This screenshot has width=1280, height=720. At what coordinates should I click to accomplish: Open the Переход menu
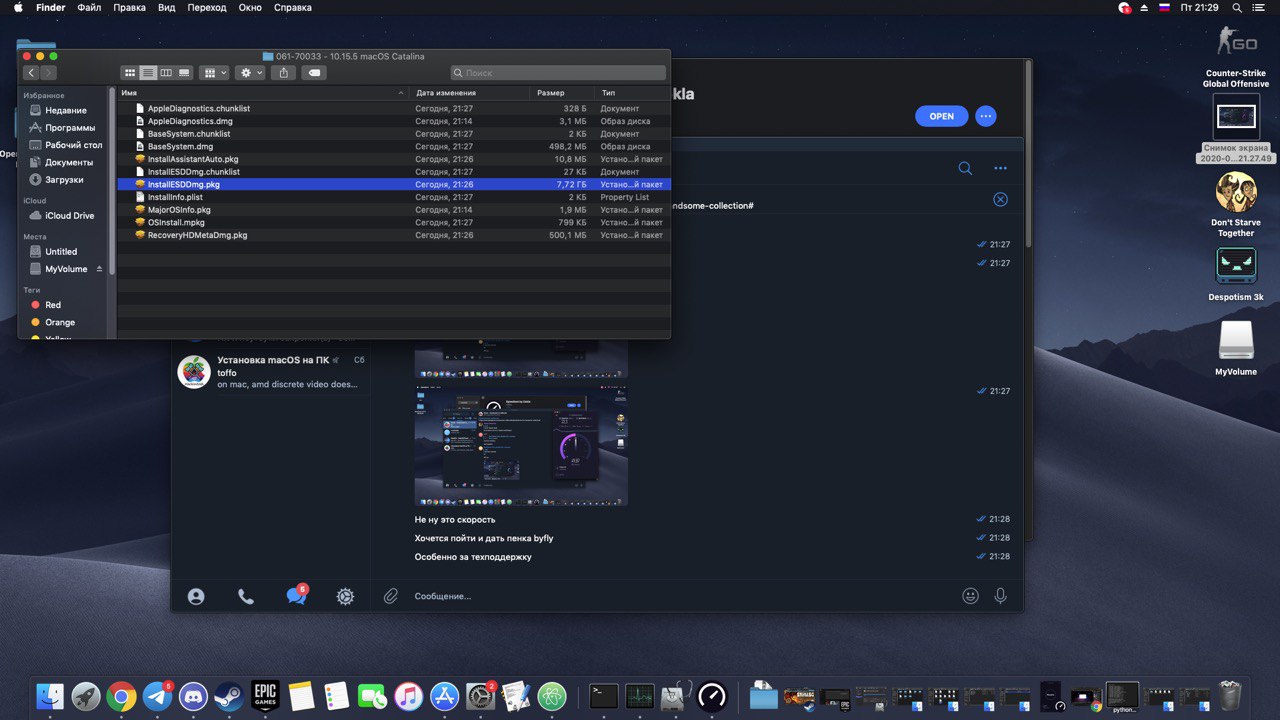pos(206,7)
